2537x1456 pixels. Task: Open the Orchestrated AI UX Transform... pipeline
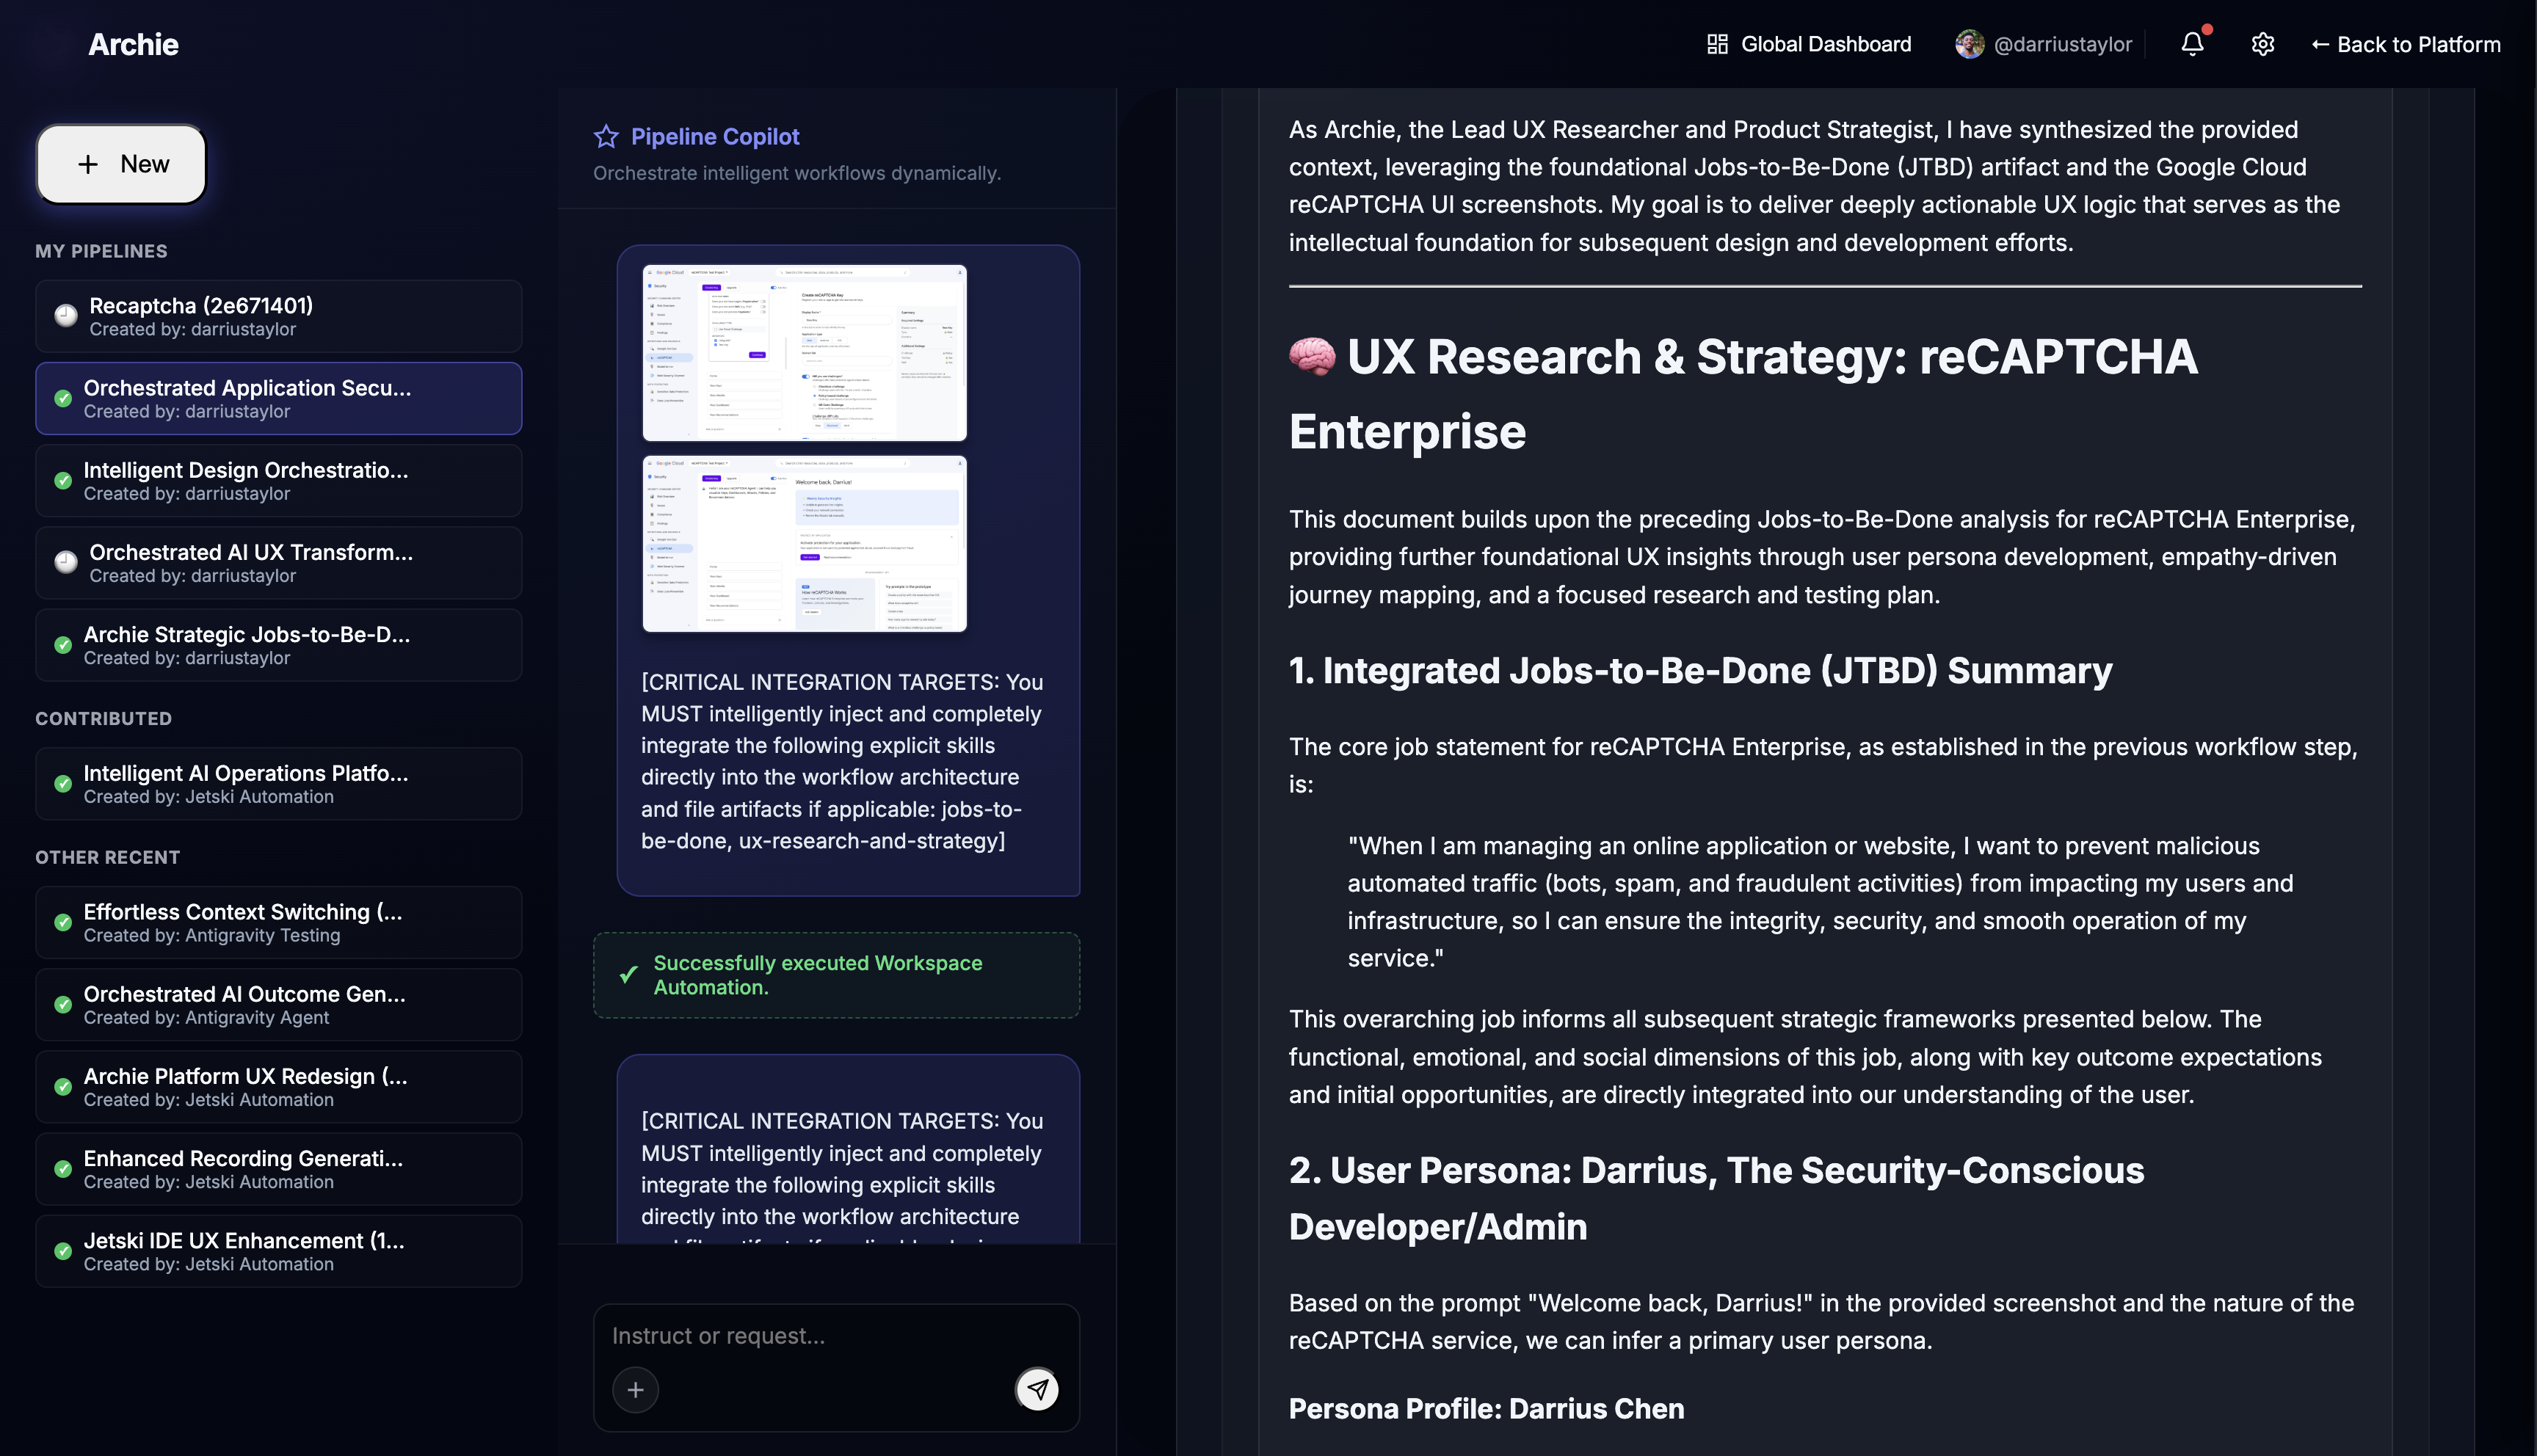278,562
